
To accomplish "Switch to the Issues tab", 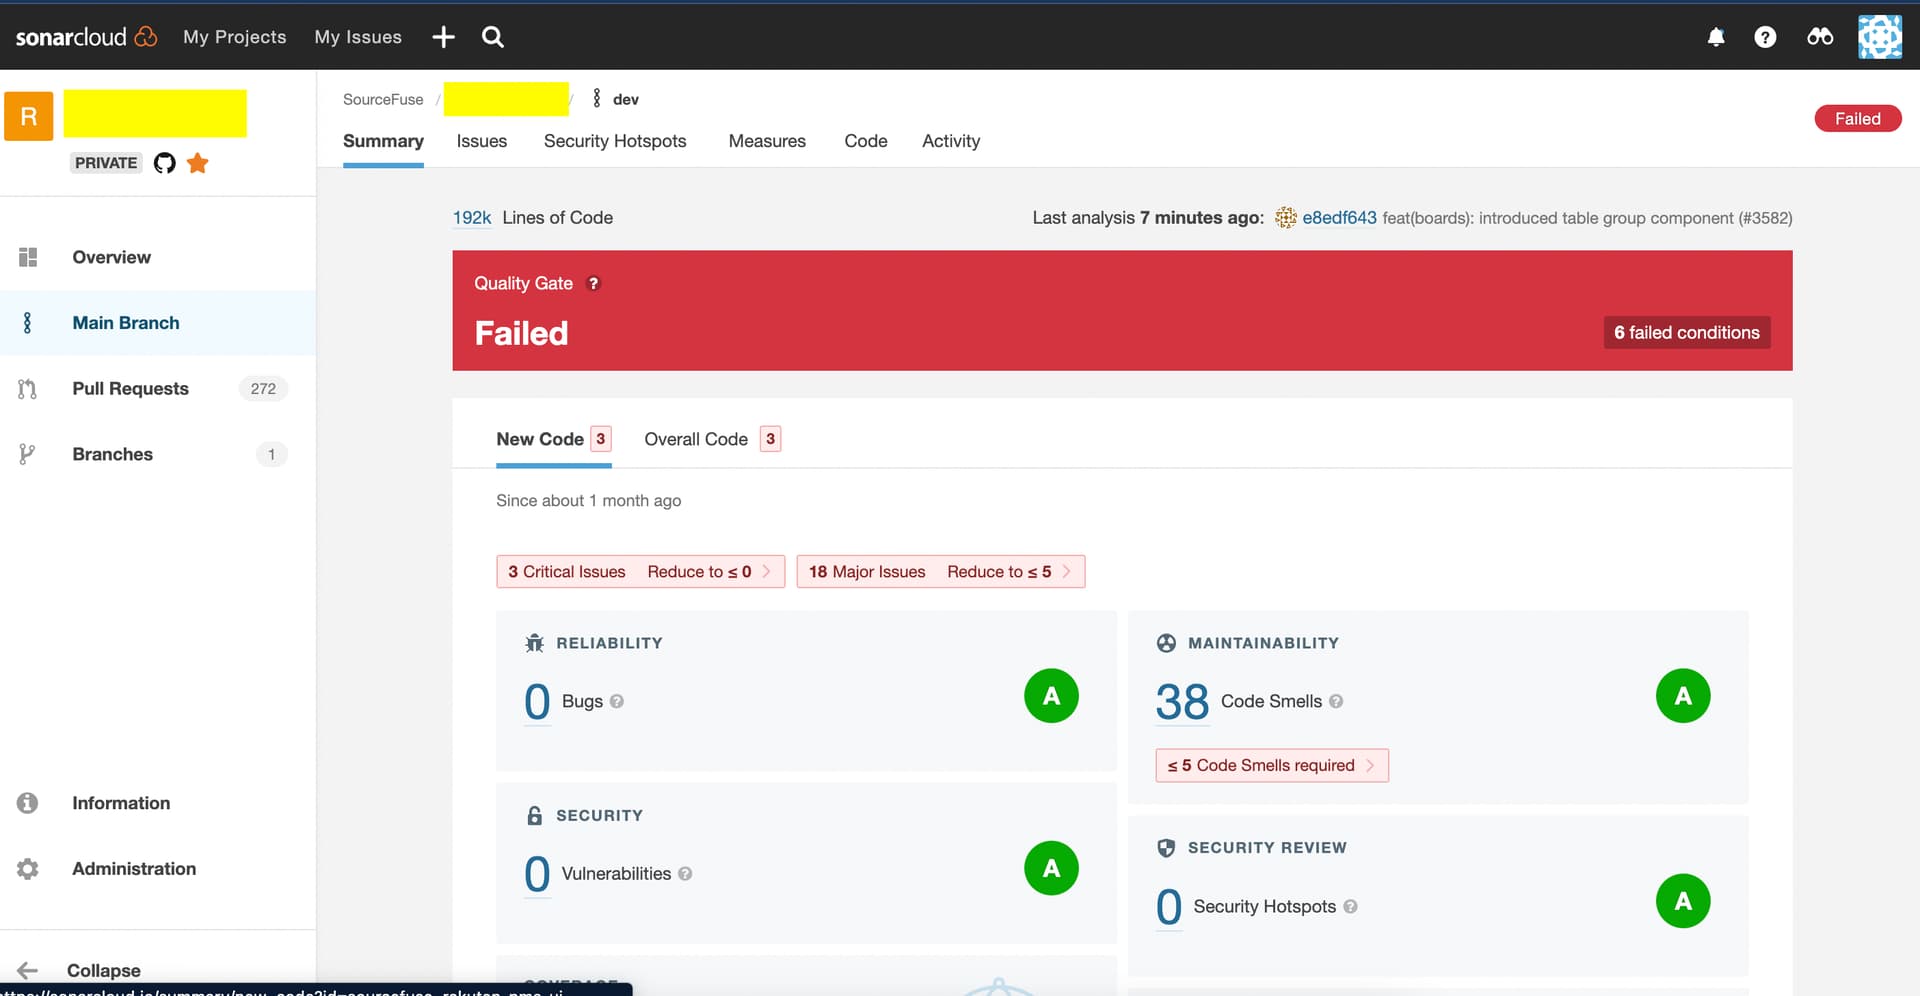I will pos(482,141).
